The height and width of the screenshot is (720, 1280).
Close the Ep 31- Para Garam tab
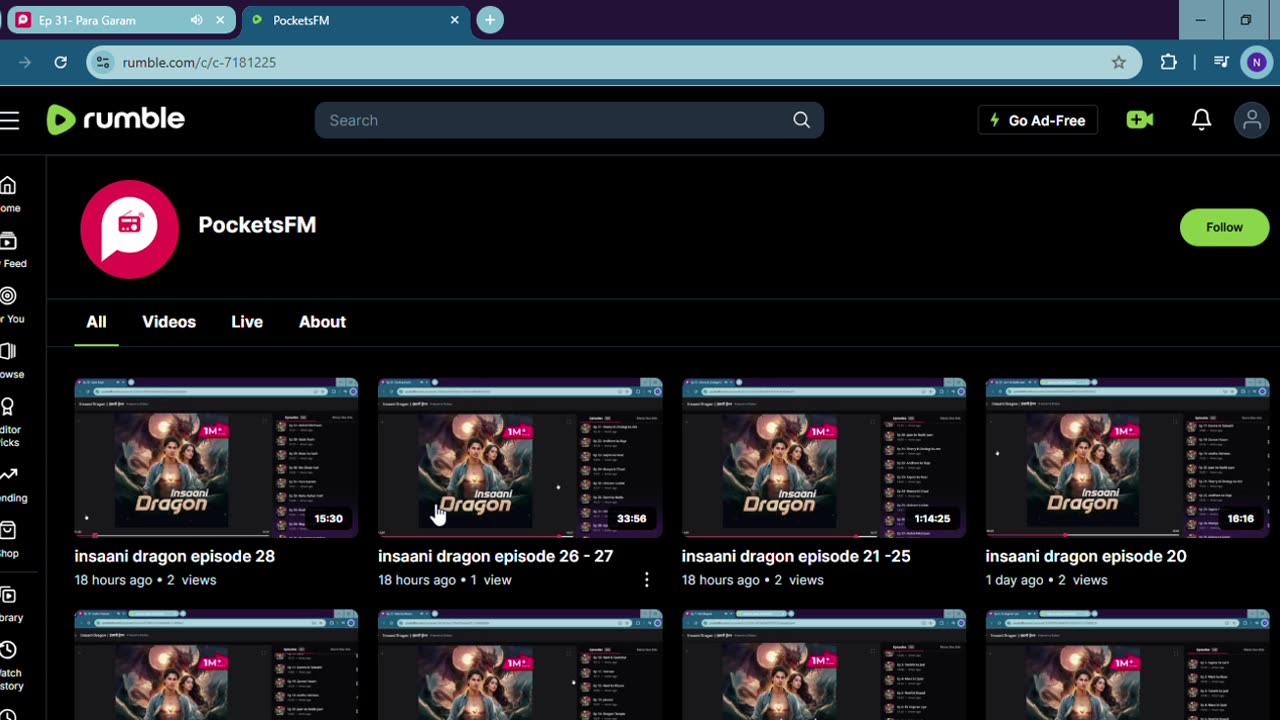point(220,20)
